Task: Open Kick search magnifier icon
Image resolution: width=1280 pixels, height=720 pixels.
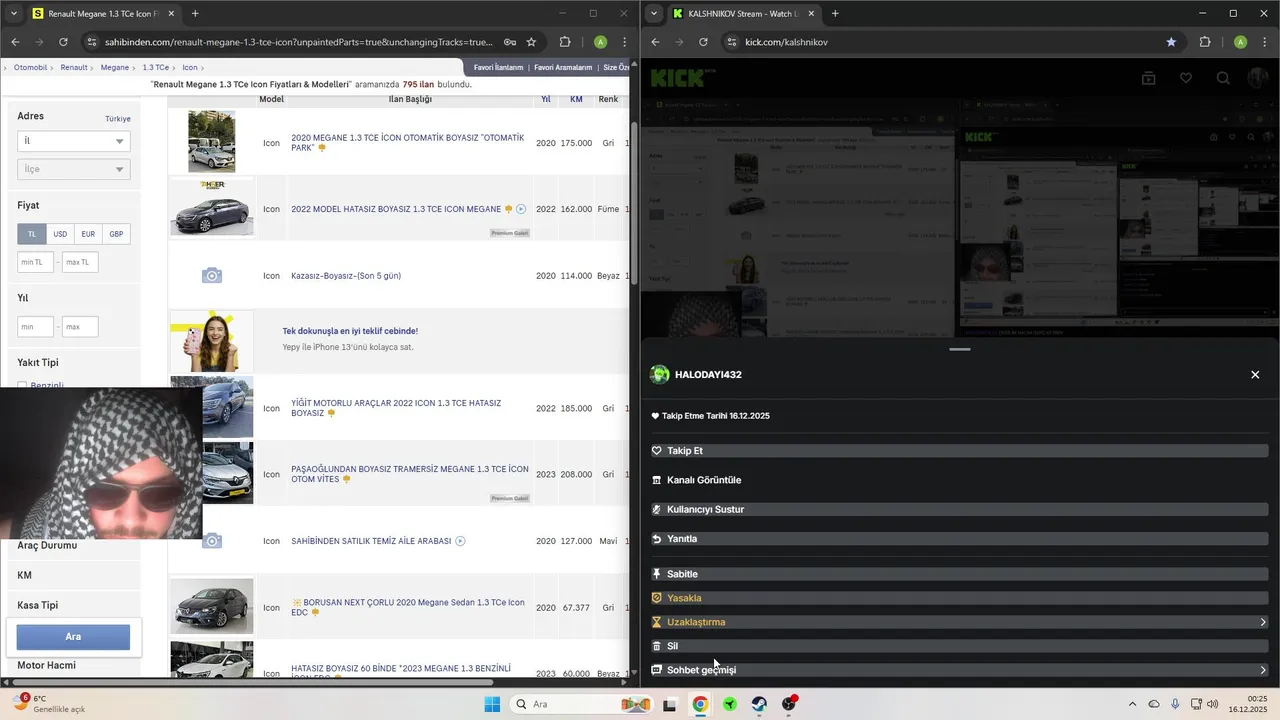Action: [x=1223, y=78]
